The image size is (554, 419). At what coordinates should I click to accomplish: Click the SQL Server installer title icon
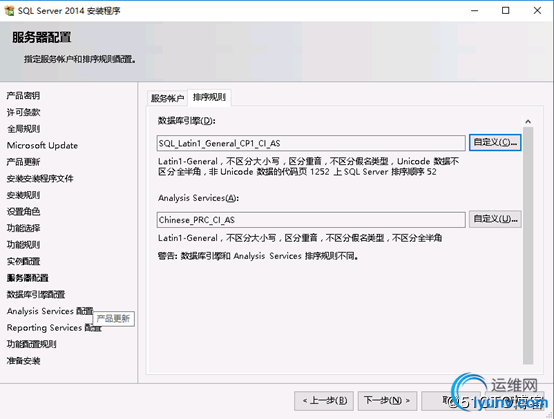click(10, 11)
